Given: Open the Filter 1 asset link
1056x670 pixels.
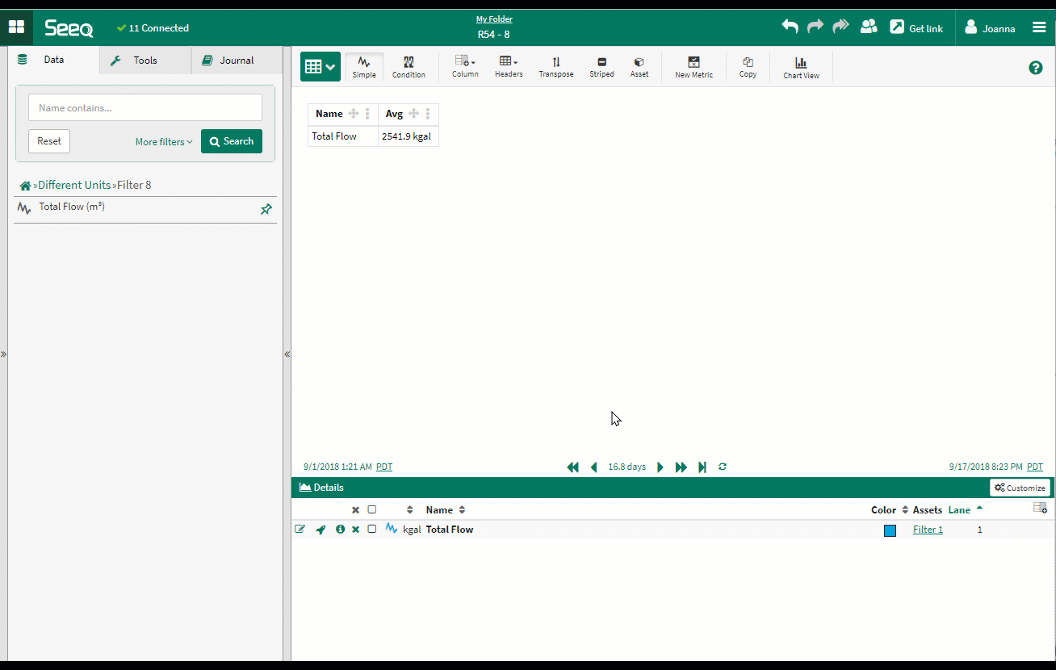Looking at the screenshot, I should [x=927, y=530].
